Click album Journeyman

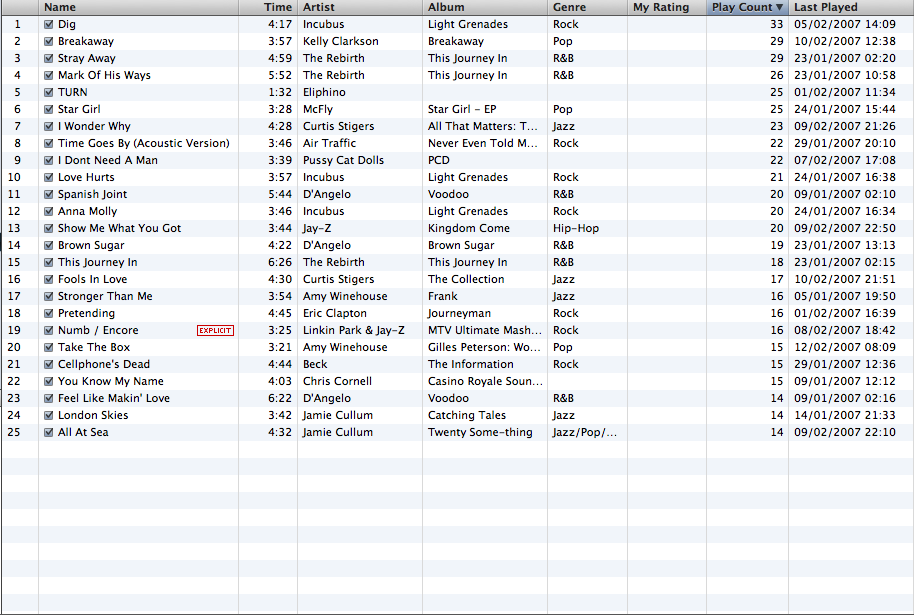459,313
